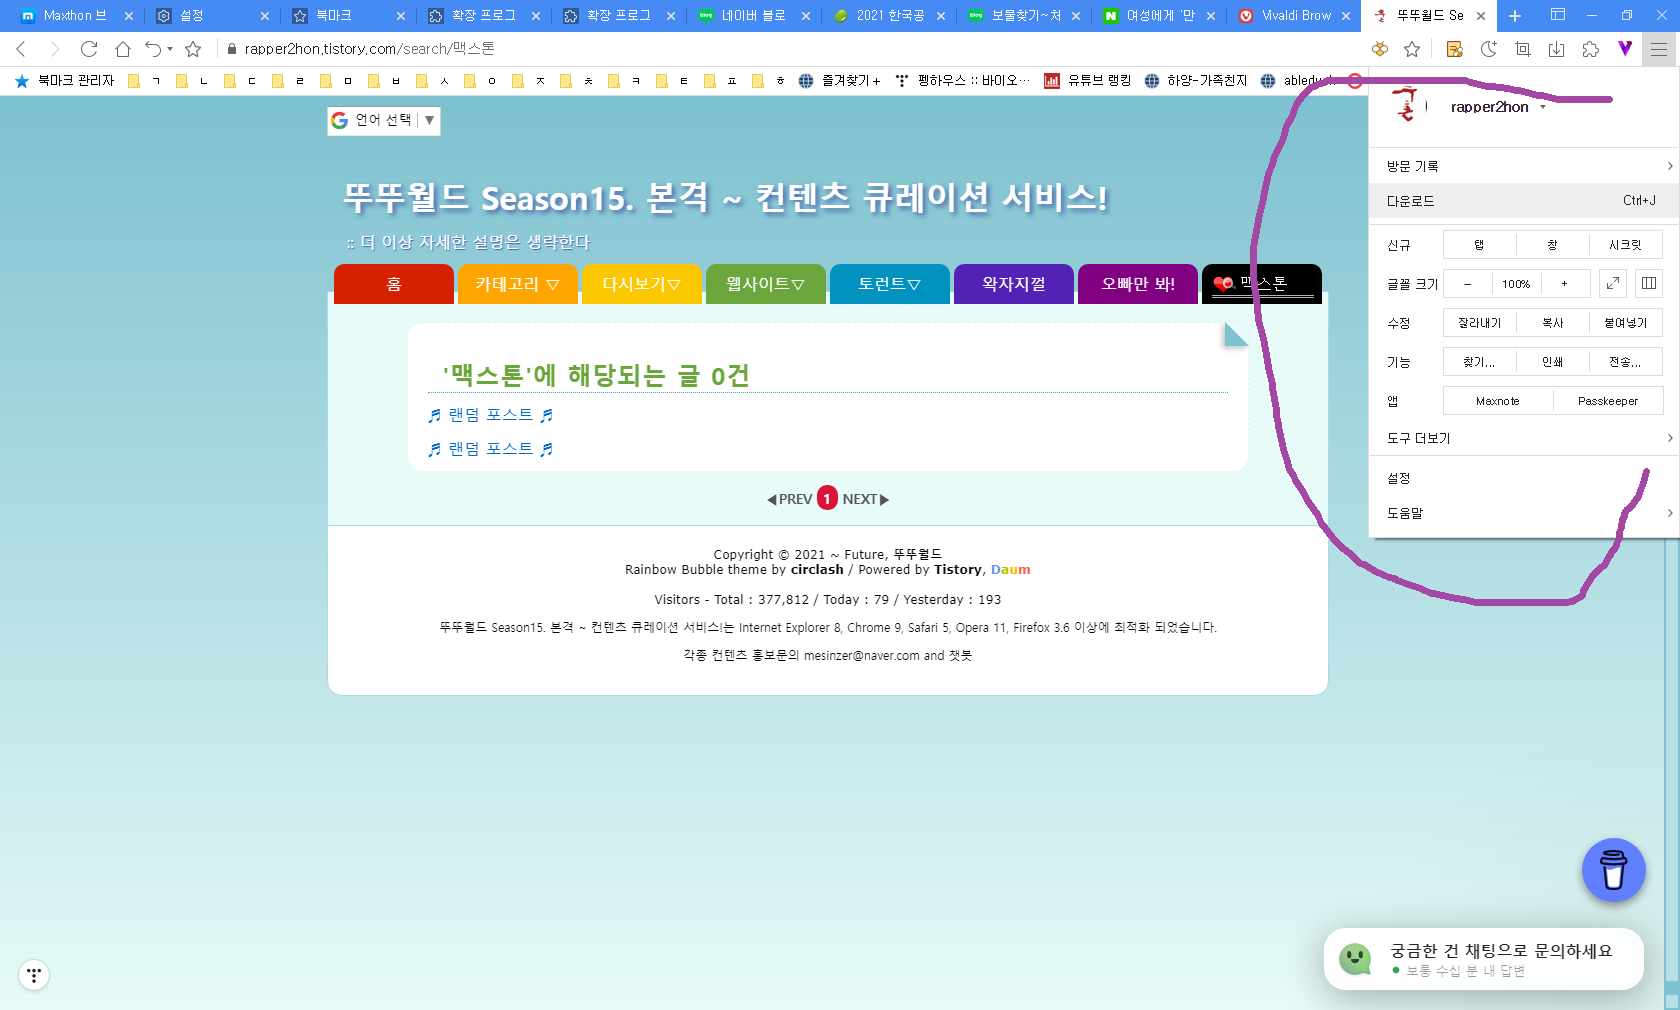The width and height of the screenshot is (1680, 1010).
Task: Open a new tab with plus button
Action: (1515, 16)
